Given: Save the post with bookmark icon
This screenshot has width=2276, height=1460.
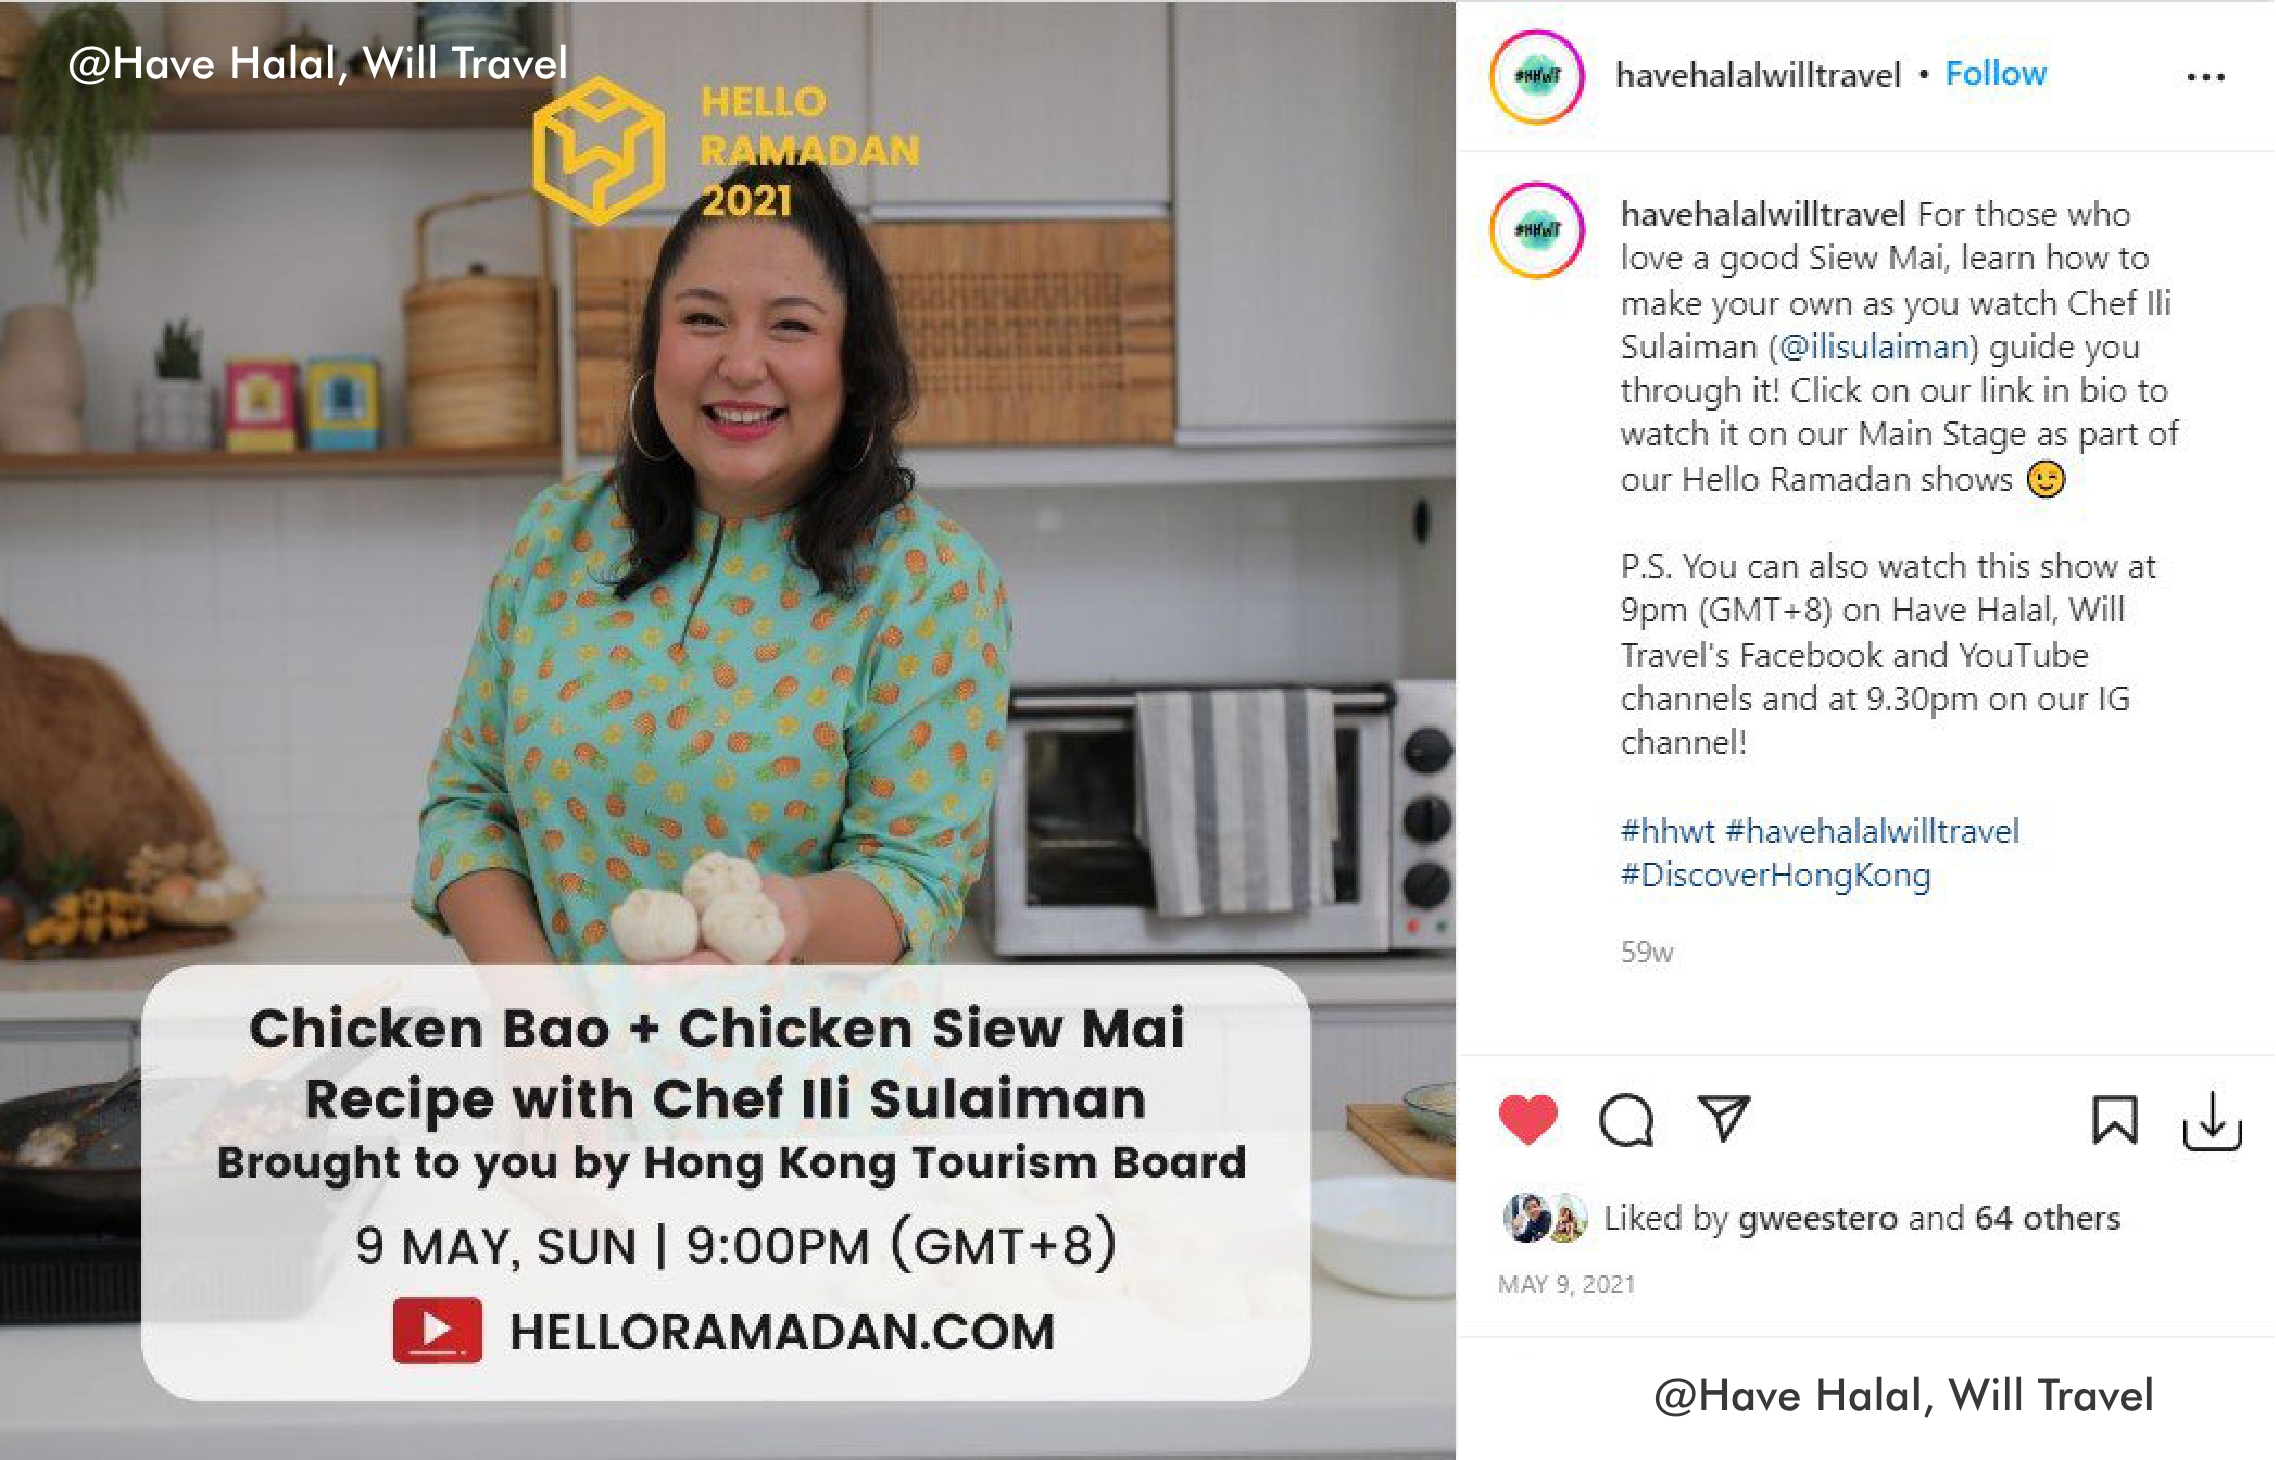Looking at the screenshot, I should tap(2114, 1119).
